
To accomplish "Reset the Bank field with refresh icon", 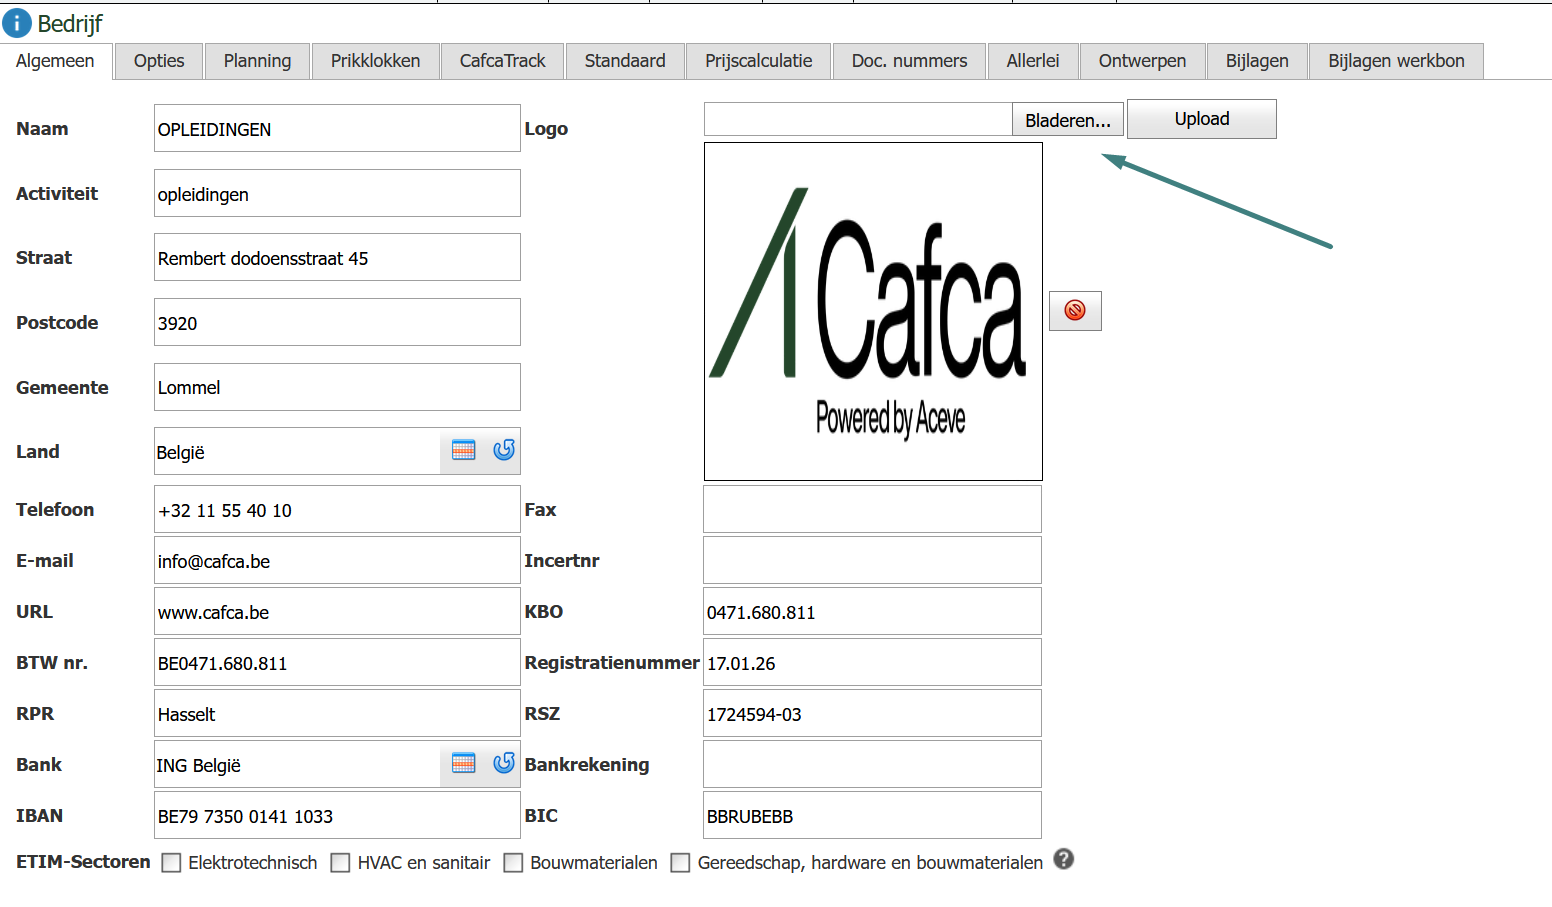I will (504, 763).
